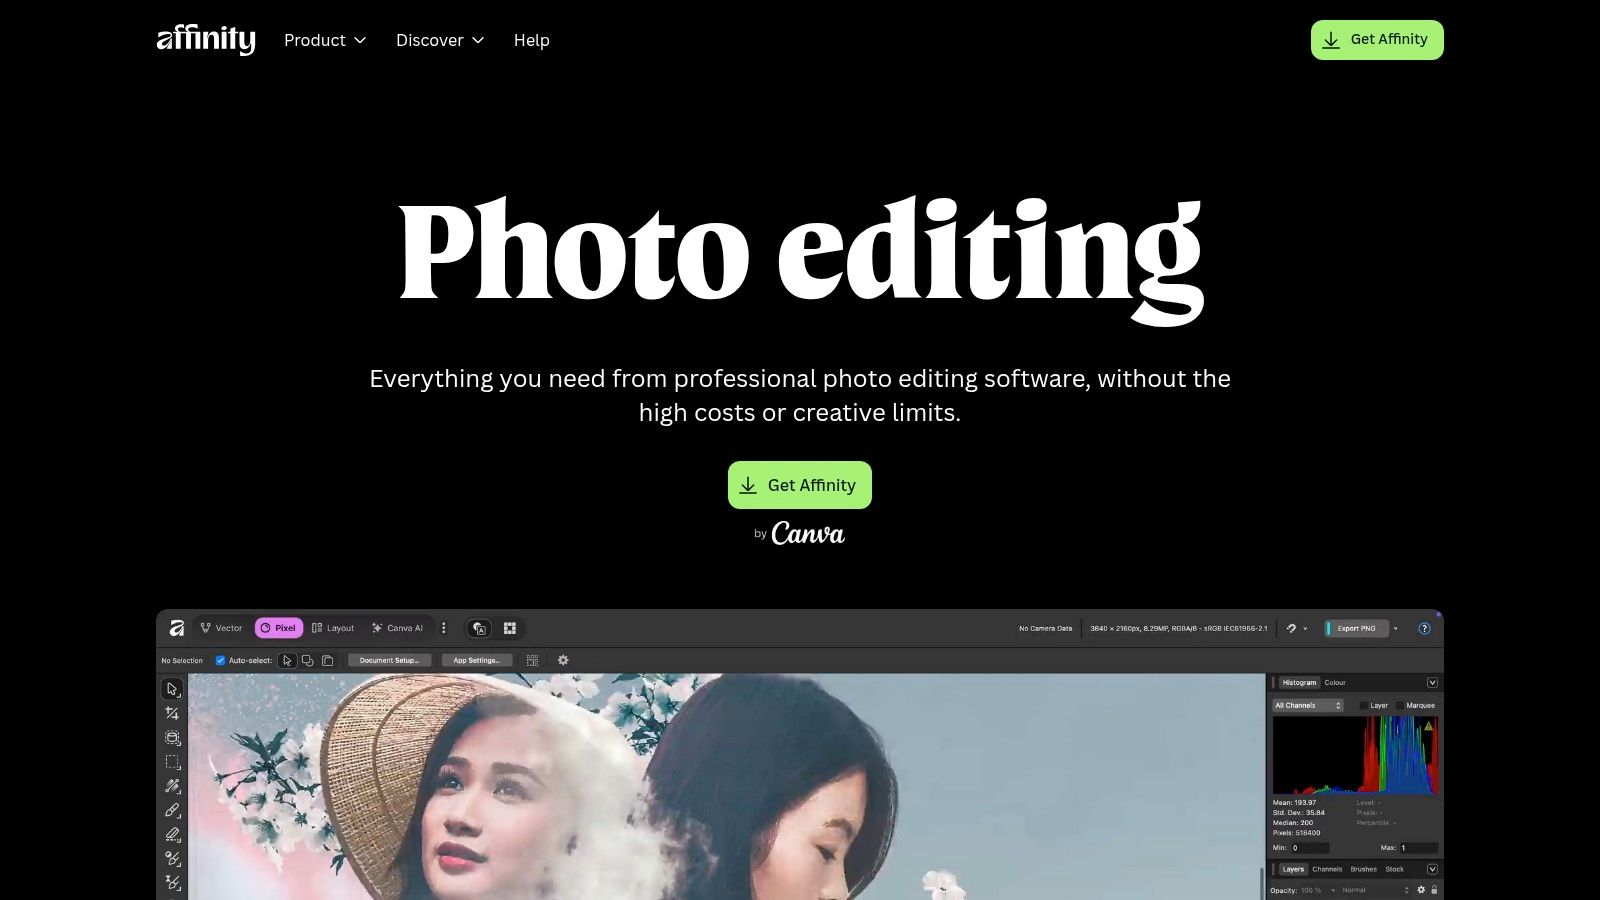The width and height of the screenshot is (1600, 900).
Task: Go to the Help page
Action: [532, 40]
